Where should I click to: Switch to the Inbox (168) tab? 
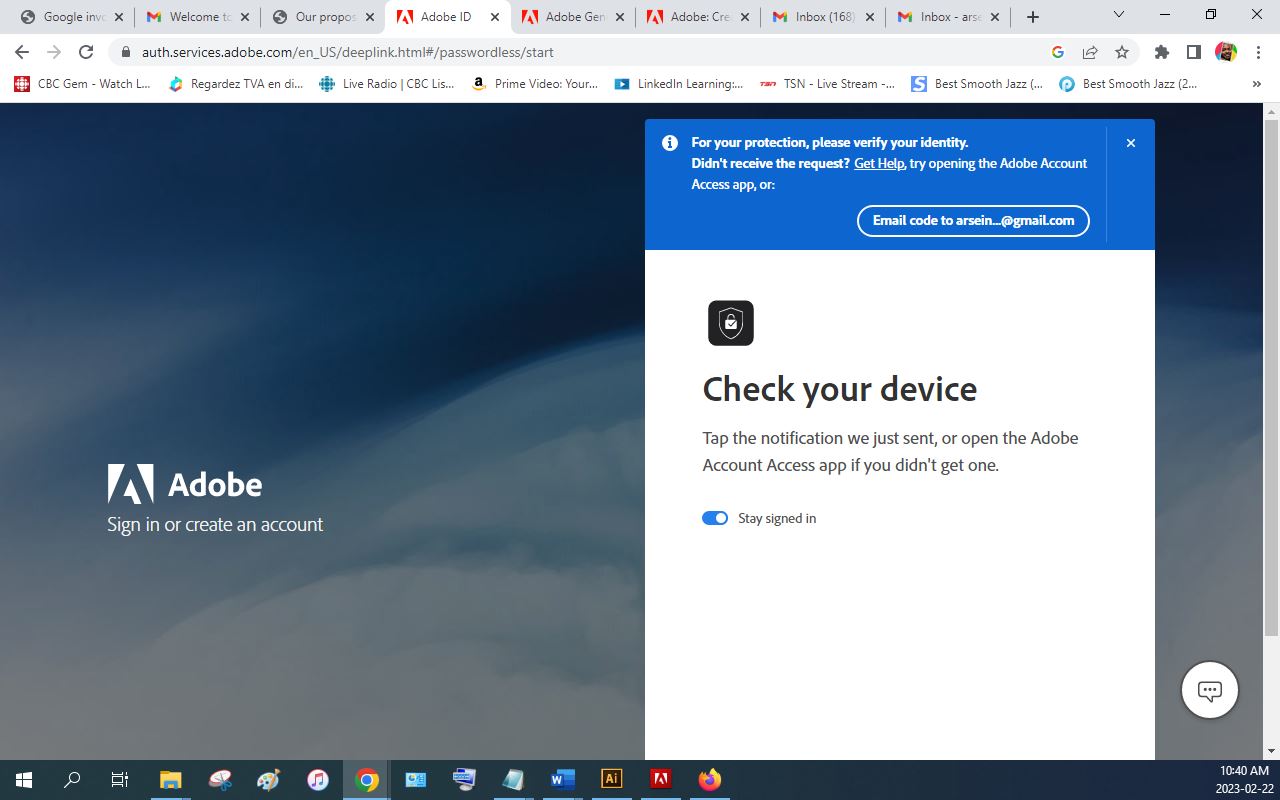coord(822,17)
